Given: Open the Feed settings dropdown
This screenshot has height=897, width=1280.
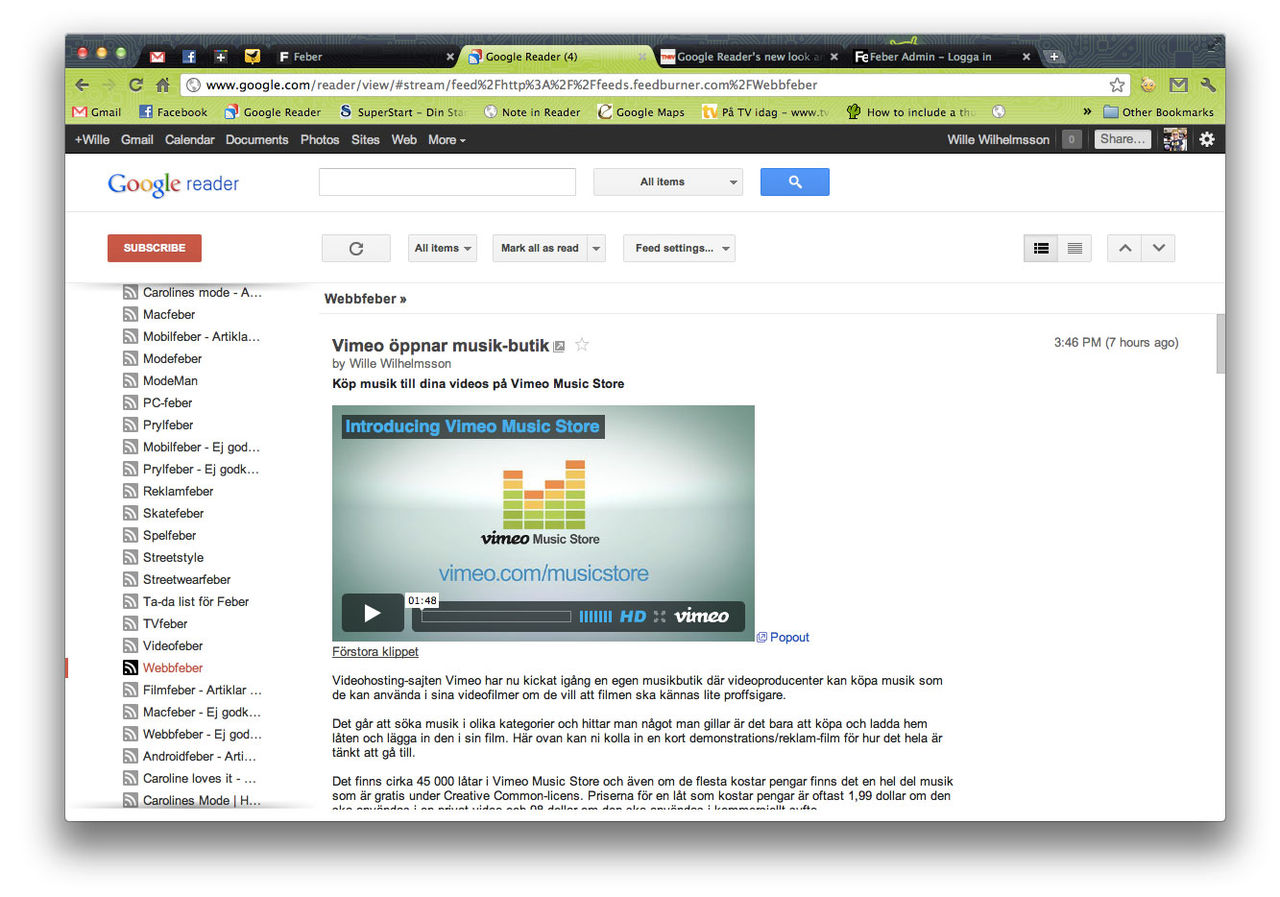Looking at the screenshot, I should [x=679, y=248].
